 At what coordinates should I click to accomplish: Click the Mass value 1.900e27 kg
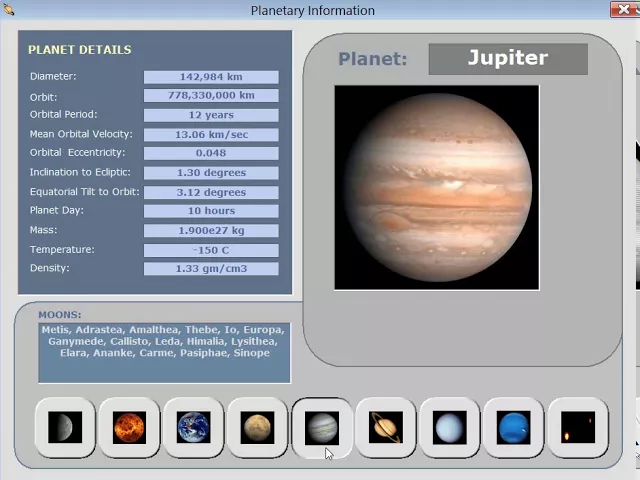point(211,231)
